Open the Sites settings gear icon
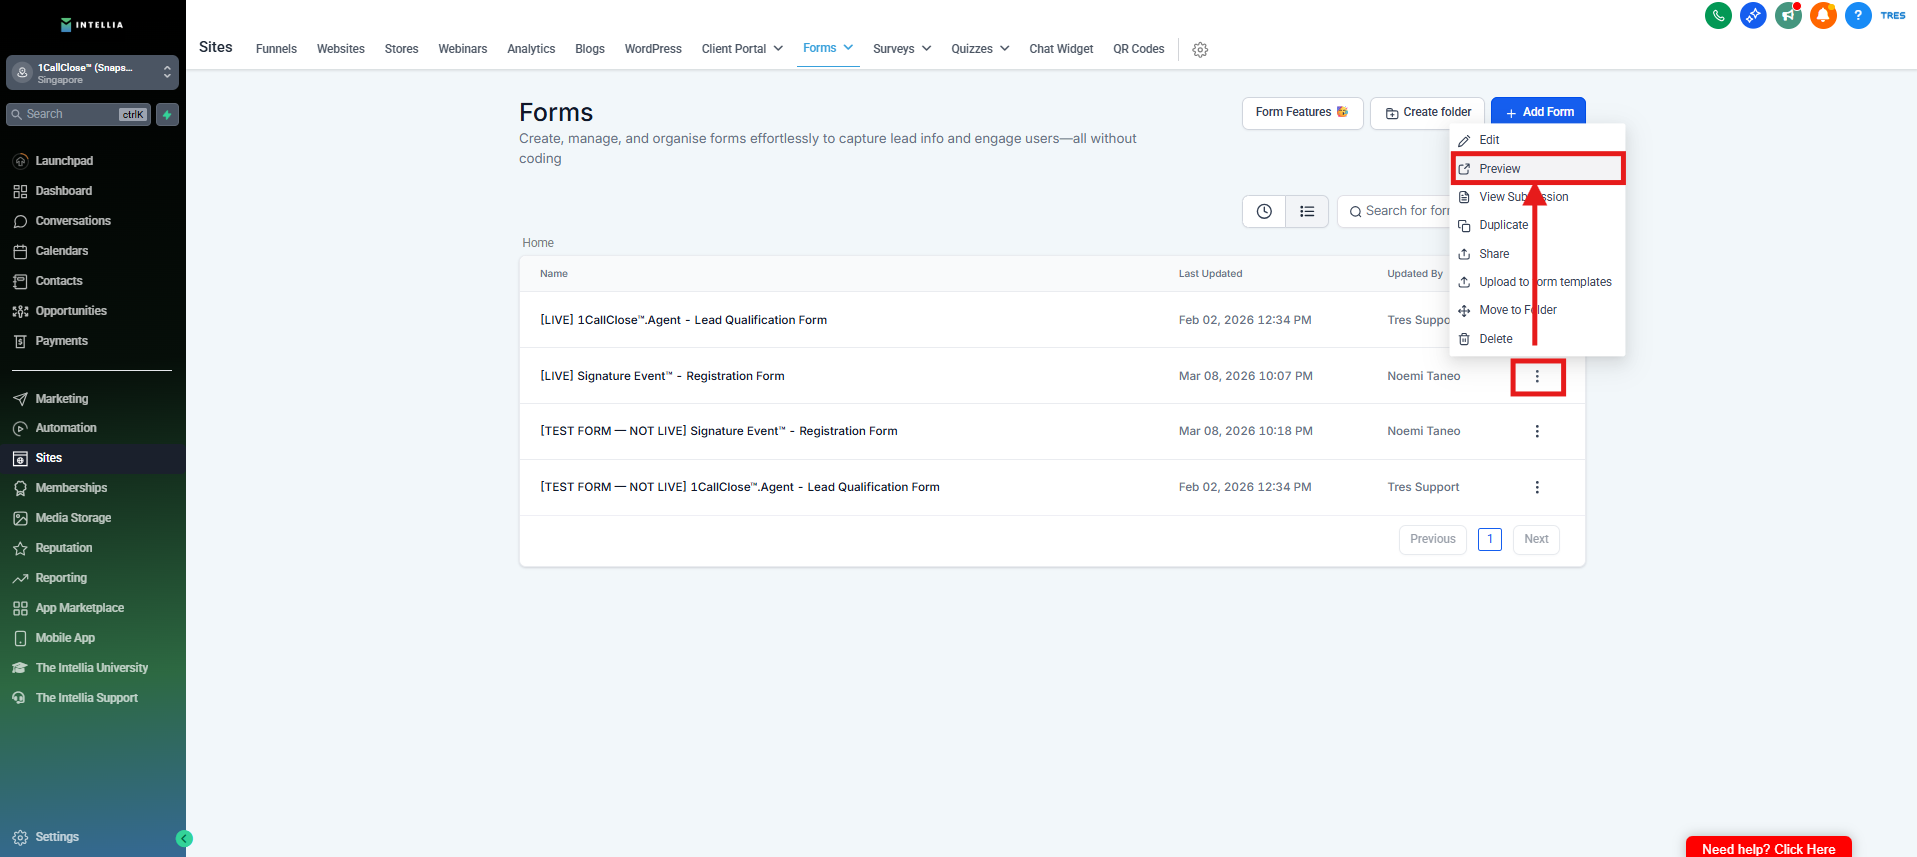The image size is (1917, 857). coord(1200,49)
